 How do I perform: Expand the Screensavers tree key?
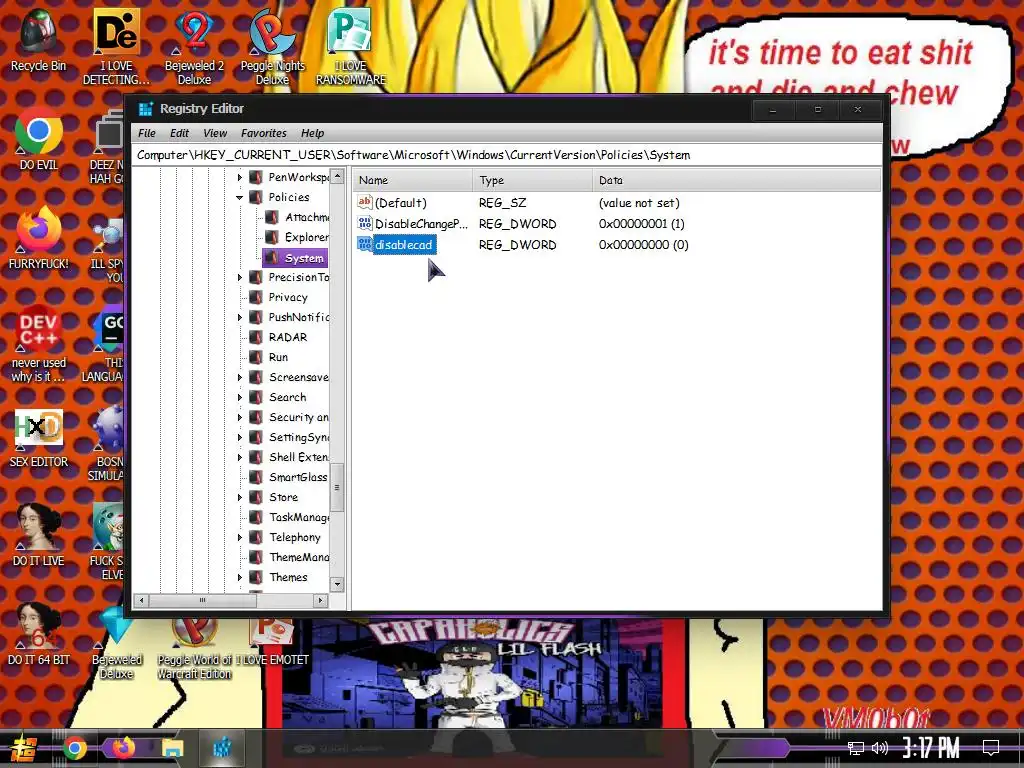tap(240, 377)
